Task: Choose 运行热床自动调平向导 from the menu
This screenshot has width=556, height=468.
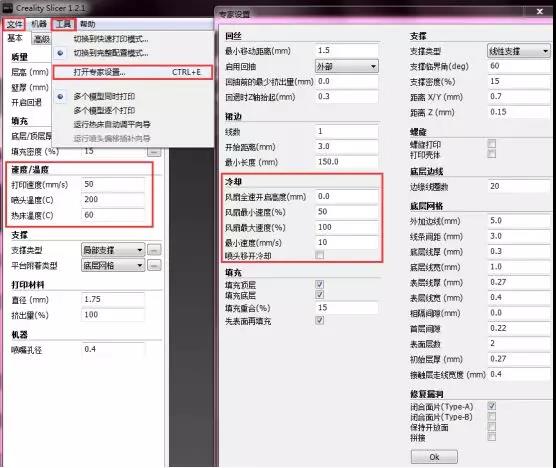Action: pos(112,124)
